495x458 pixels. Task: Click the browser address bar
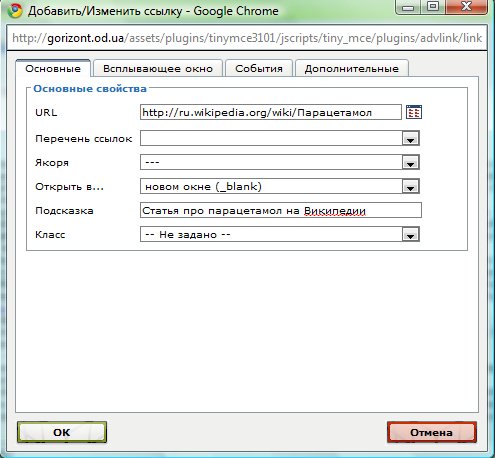[x=247, y=38]
